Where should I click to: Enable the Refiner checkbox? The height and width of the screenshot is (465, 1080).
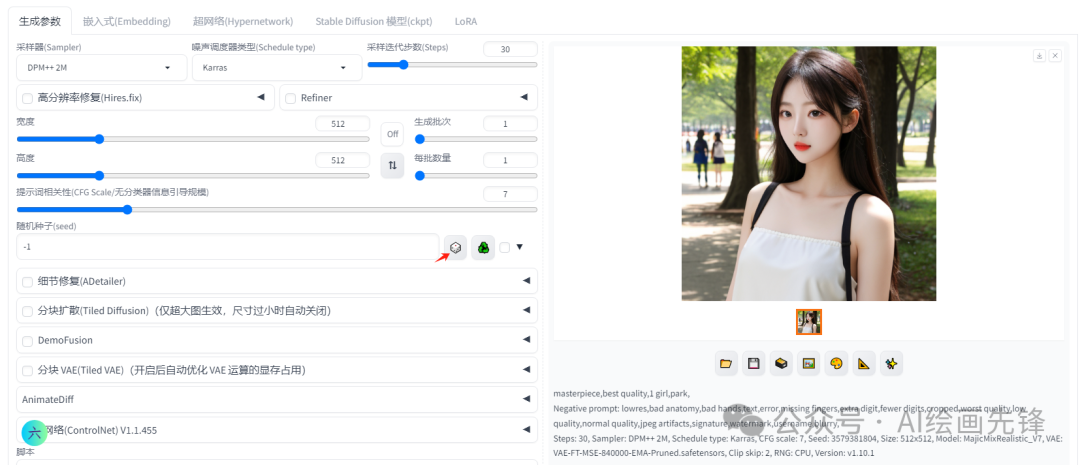[291, 98]
